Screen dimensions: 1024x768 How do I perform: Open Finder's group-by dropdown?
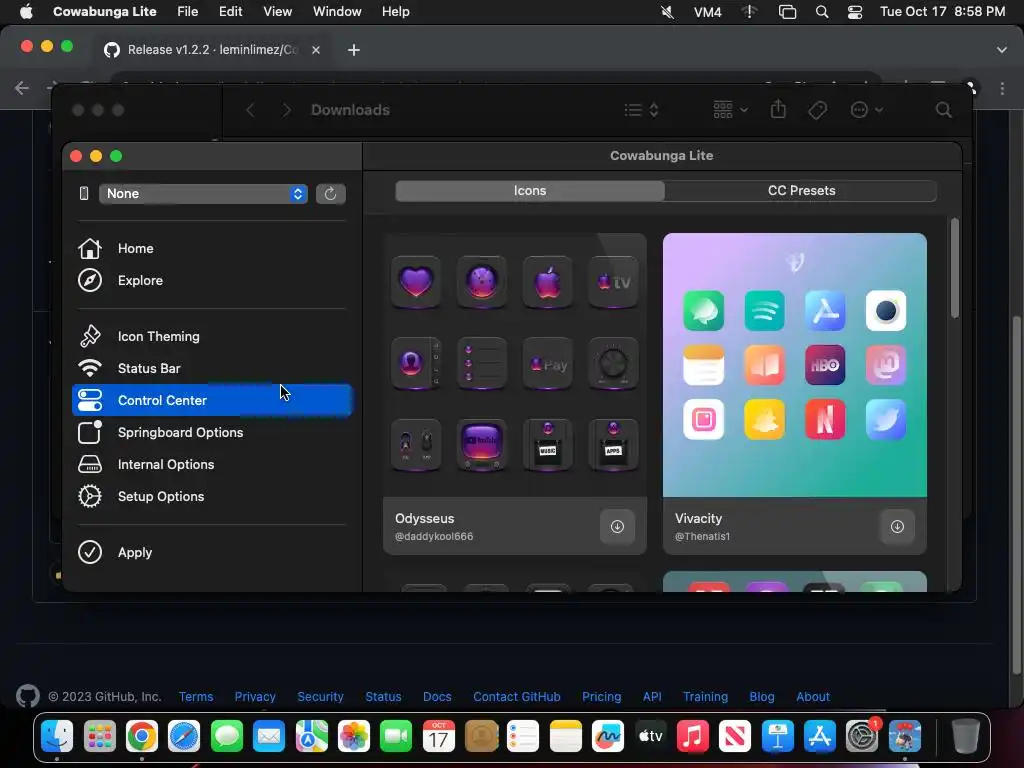tap(730, 110)
